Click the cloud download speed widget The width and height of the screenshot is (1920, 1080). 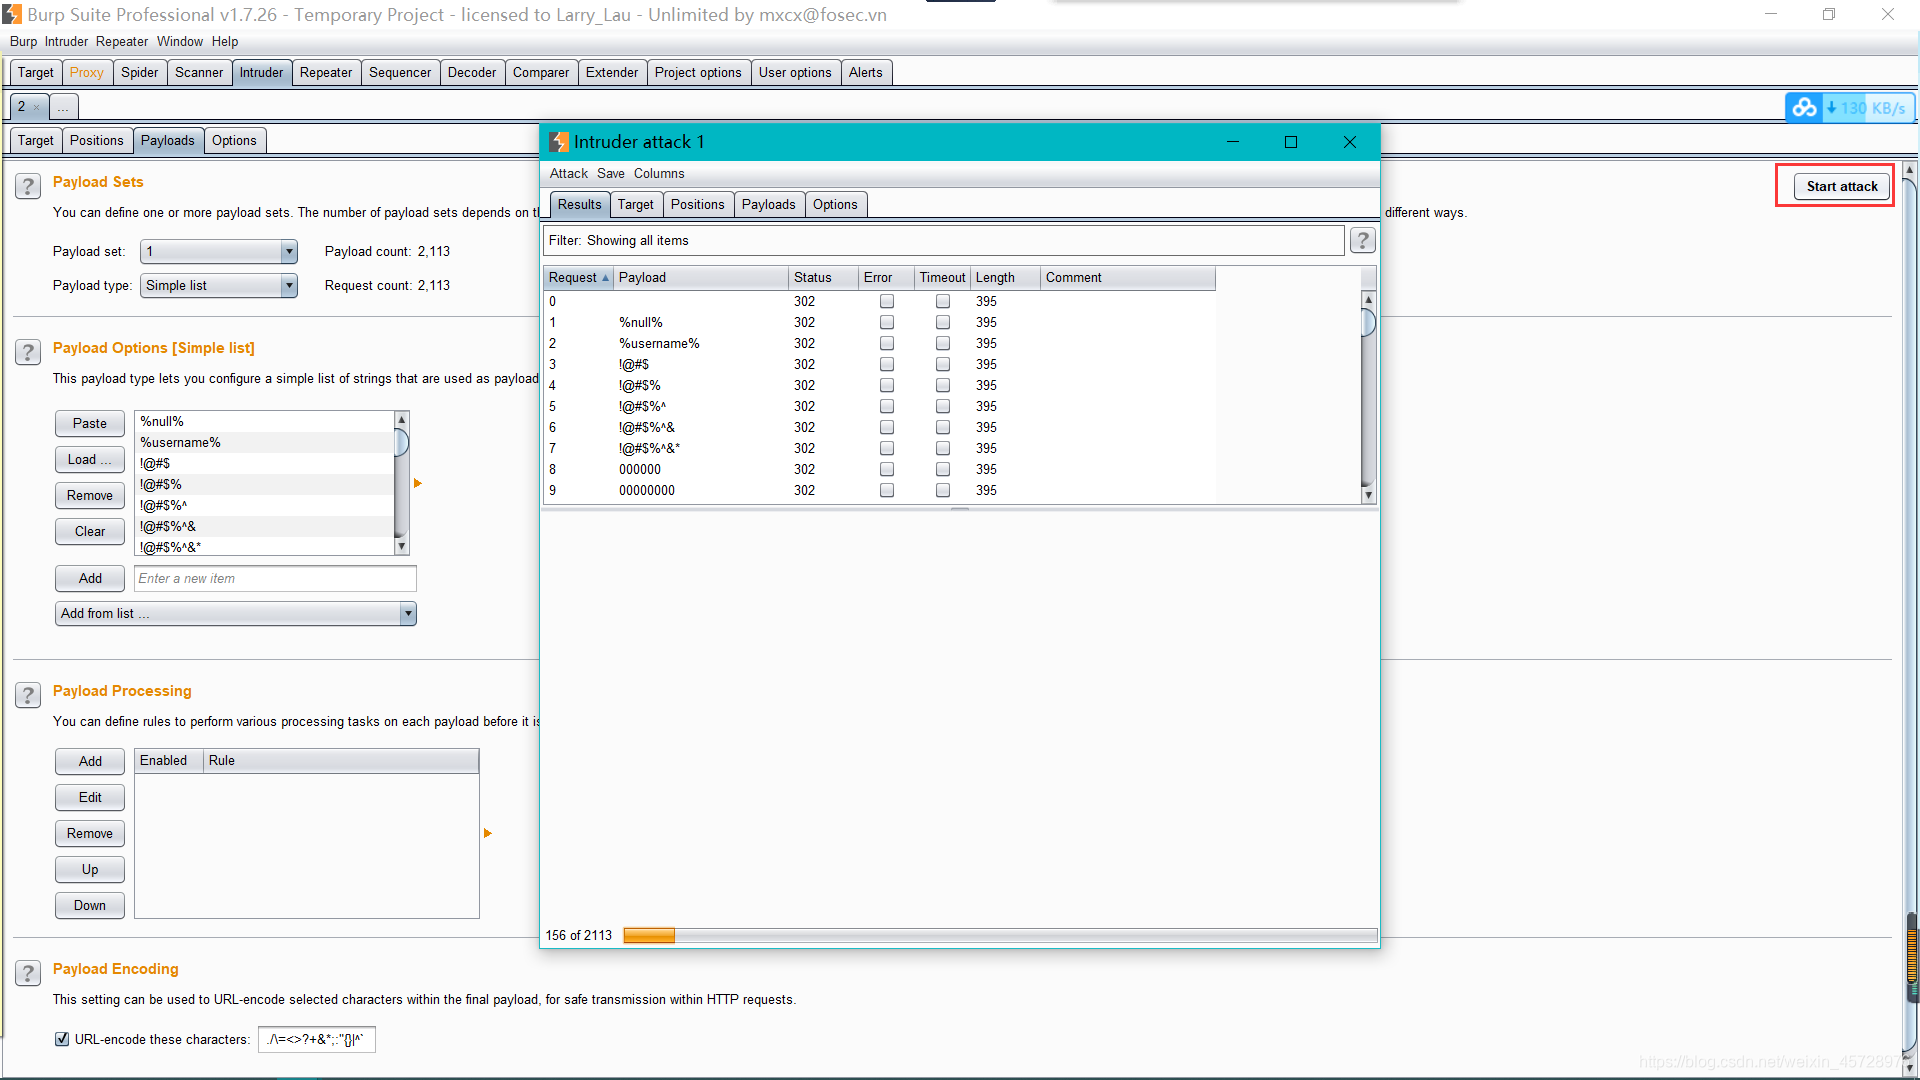(1850, 108)
